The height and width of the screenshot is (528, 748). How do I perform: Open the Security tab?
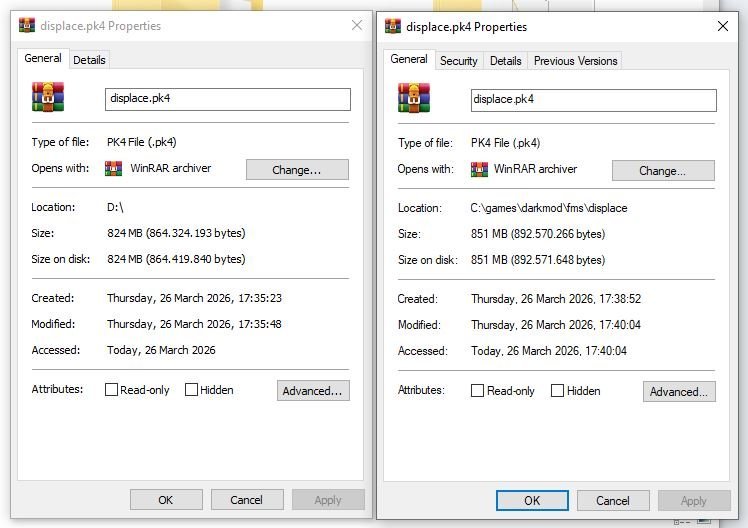pyautogui.click(x=459, y=61)
